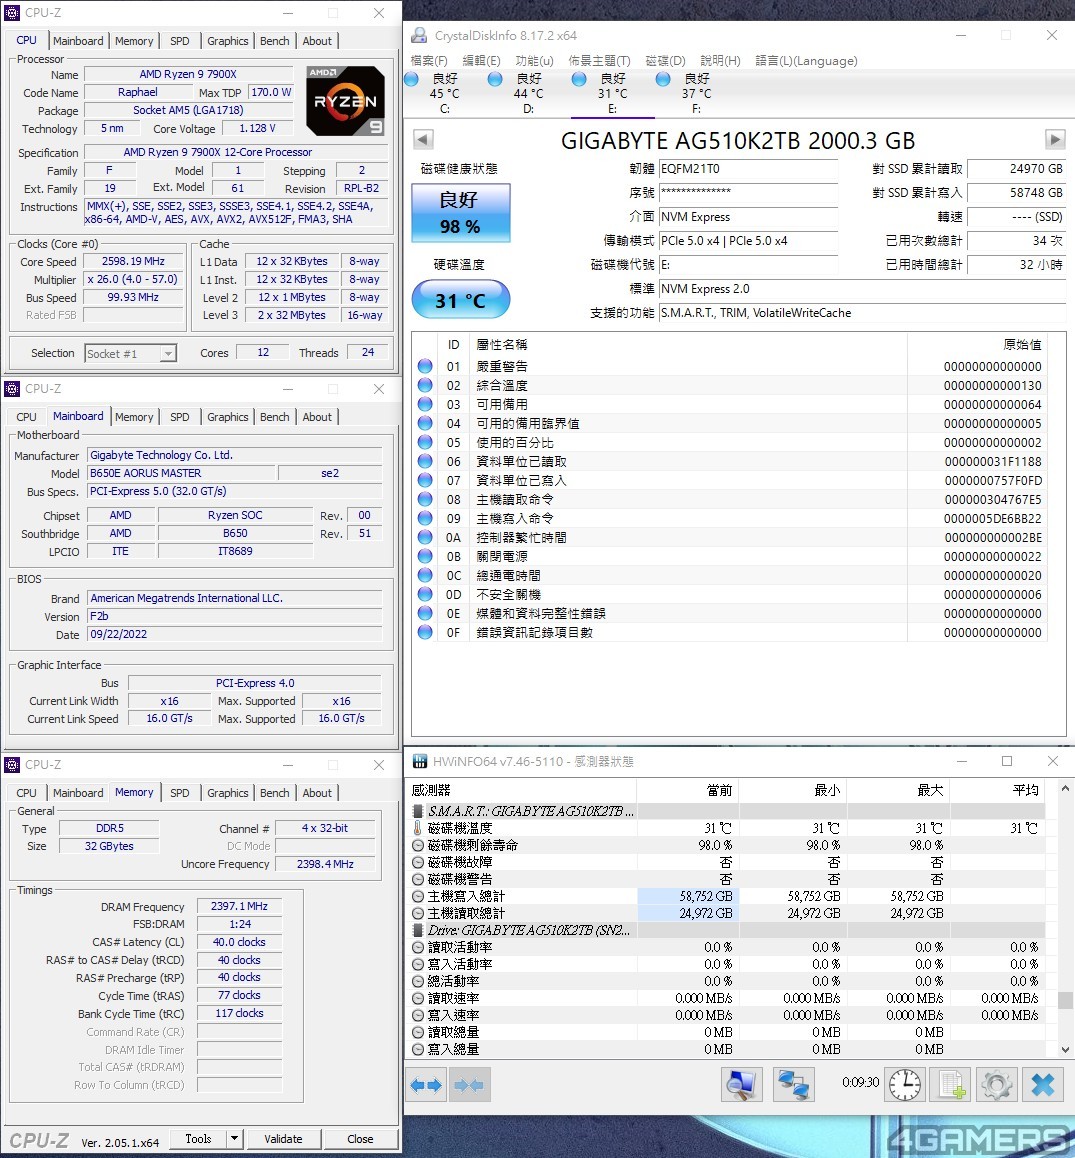Go to next disk with right arrow
Viewport: 1075px width, 1158px height.
[x=1055, y=140]
